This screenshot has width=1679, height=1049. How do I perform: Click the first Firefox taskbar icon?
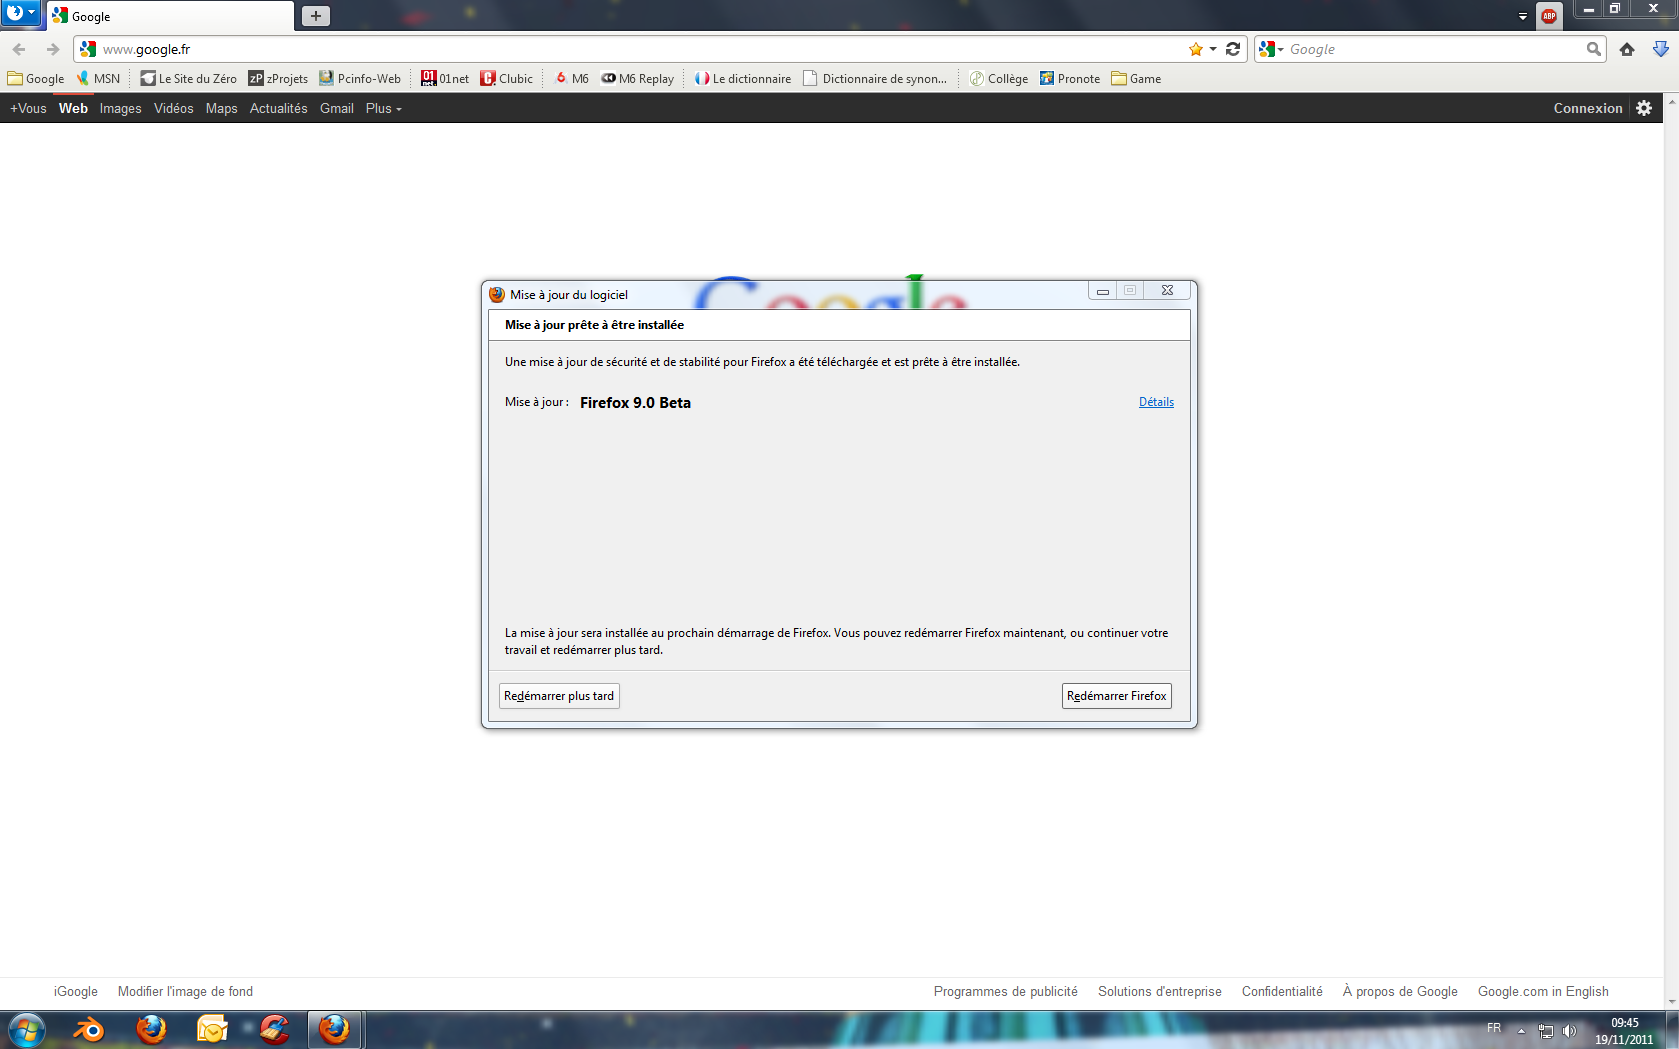(151, 1029)
